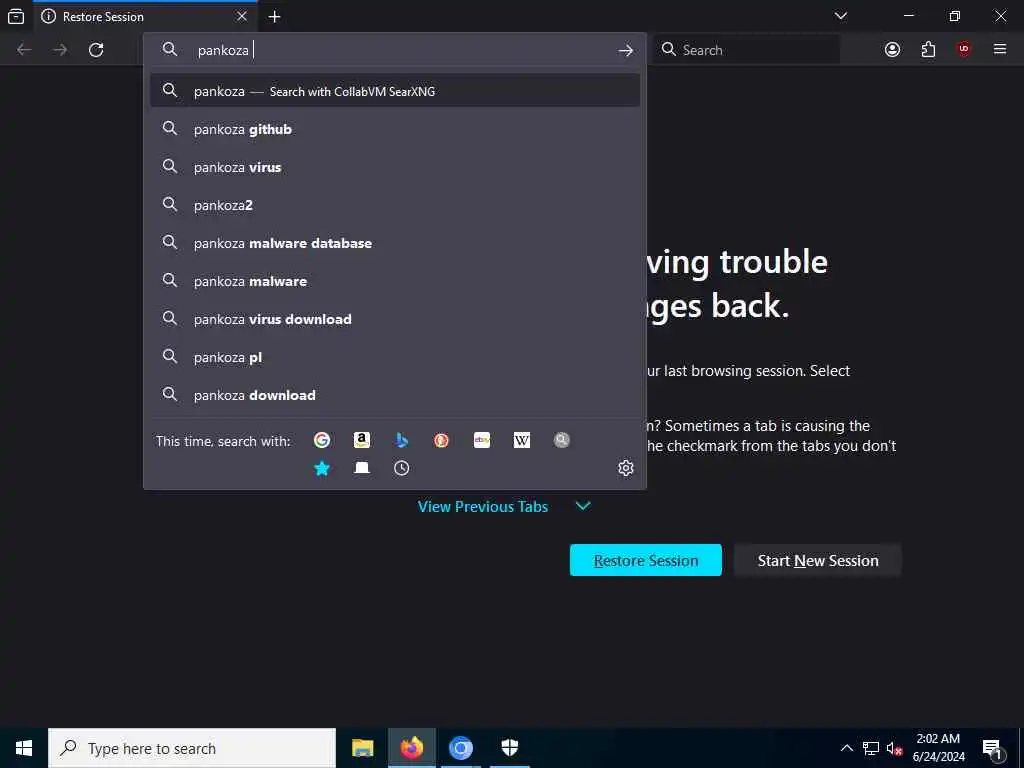The width and height of the screenshot is (1024, 768).
Task: Open Windows Security shield on taskbar
Action: 509,748
